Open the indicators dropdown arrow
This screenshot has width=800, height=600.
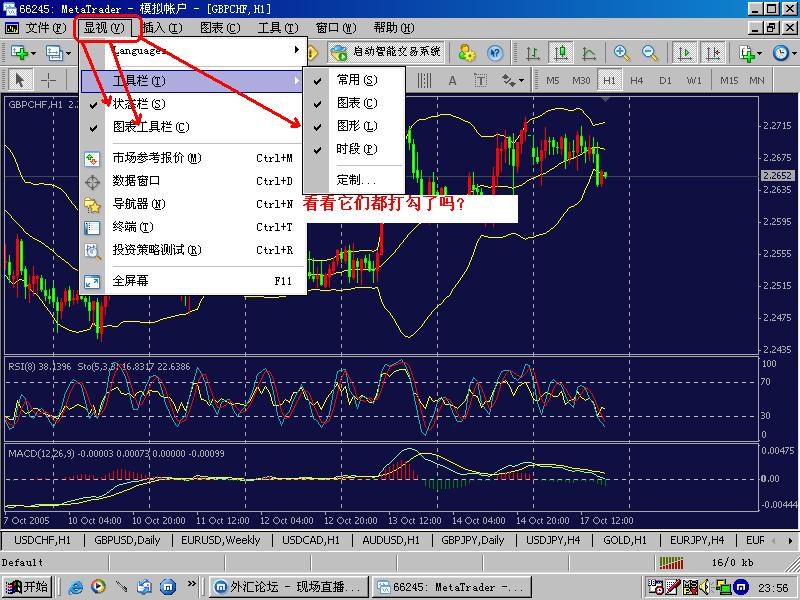[x=760, y=54]
